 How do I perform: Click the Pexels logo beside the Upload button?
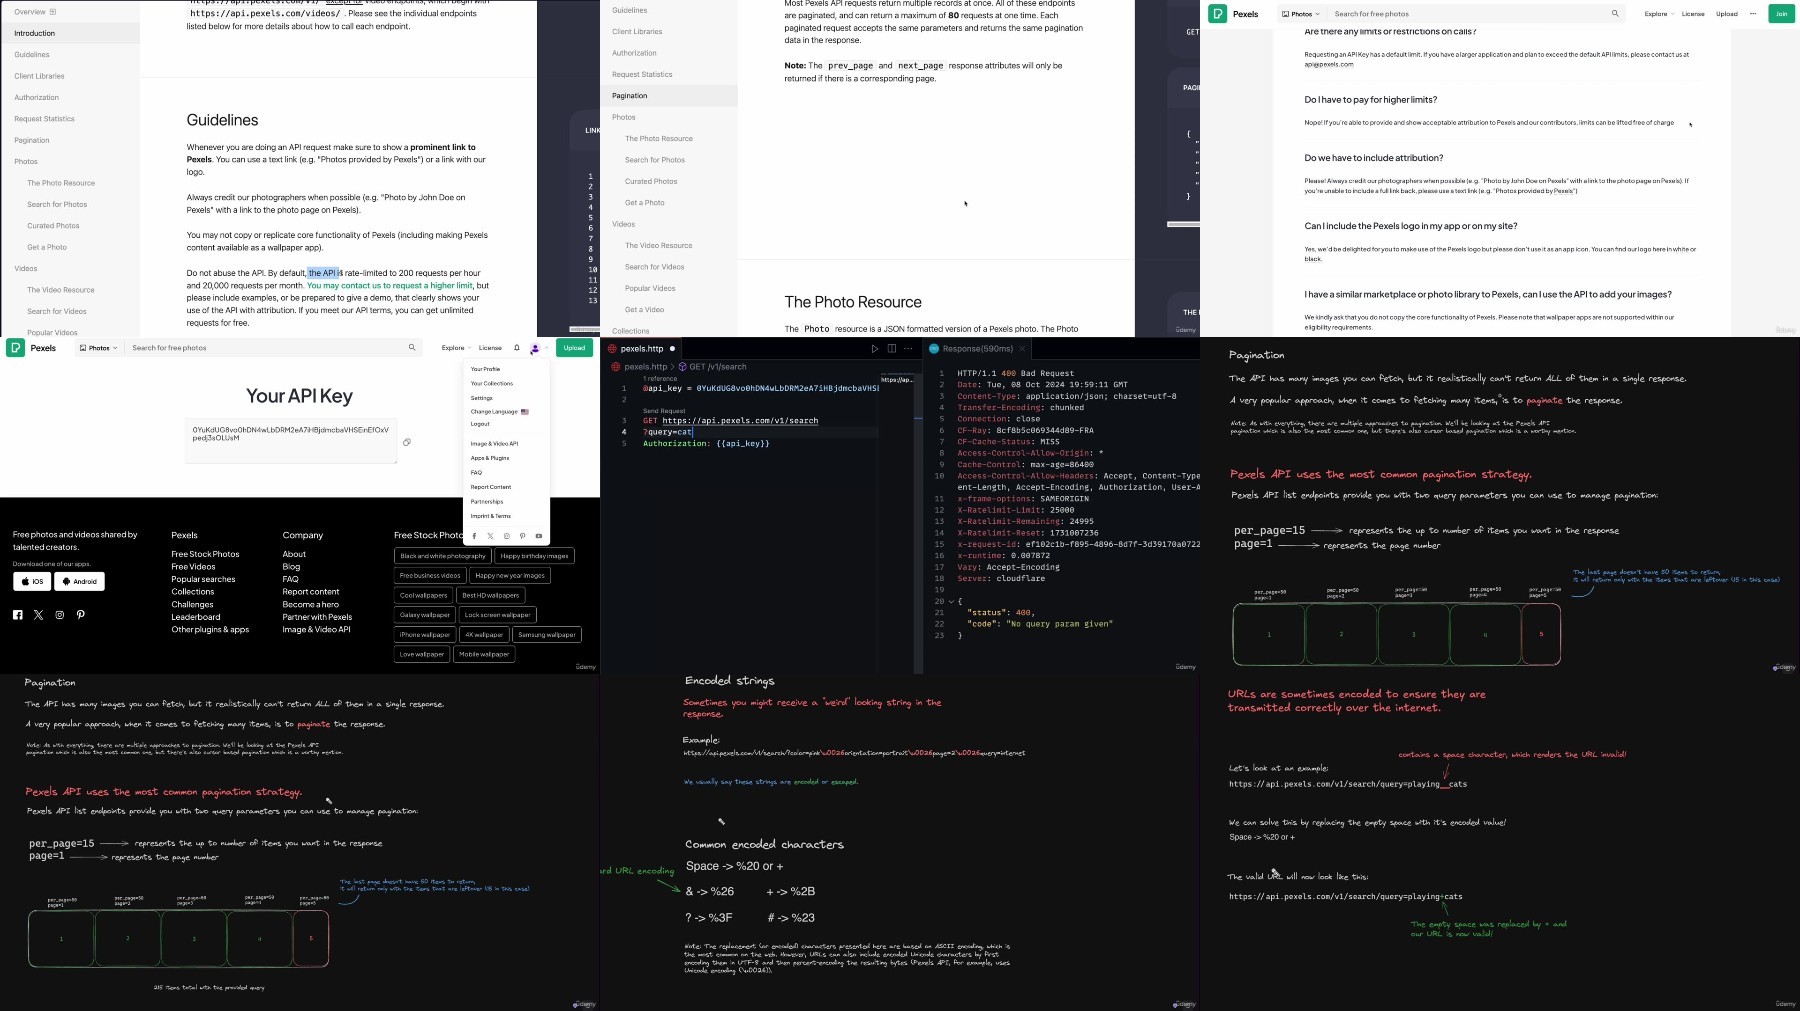click(x=15, y=348)
